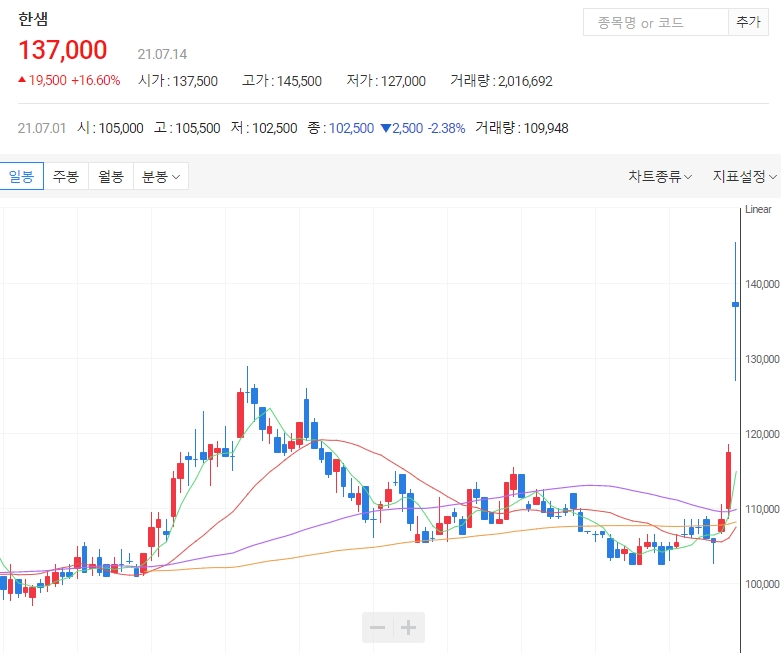This screenshot has width=781, height=653.
Task: Switch to the 월봉 monthly chart tab
Action: point(111,176)
